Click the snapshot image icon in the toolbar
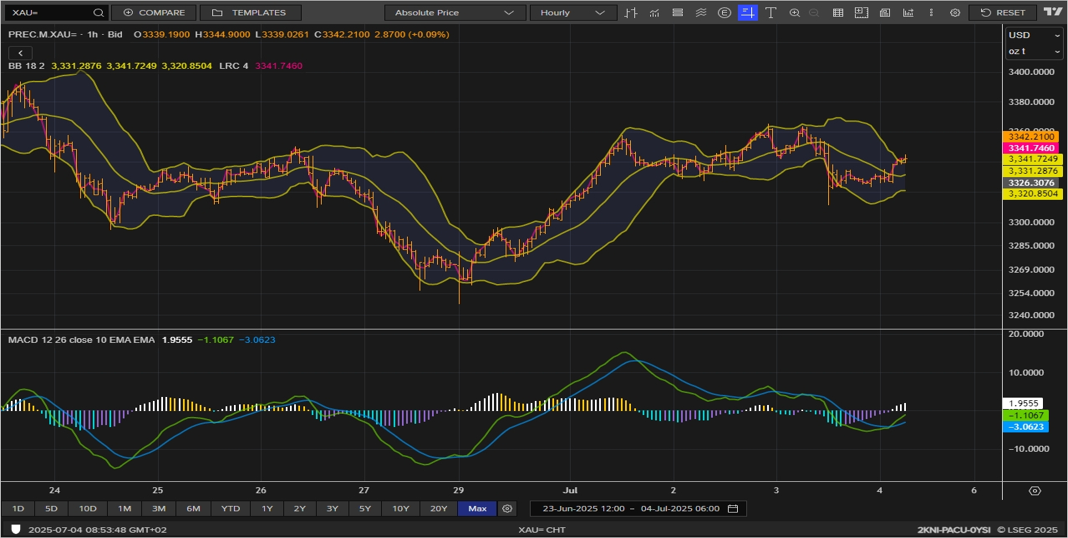The image size is (1068, 538). coord(885,12)
